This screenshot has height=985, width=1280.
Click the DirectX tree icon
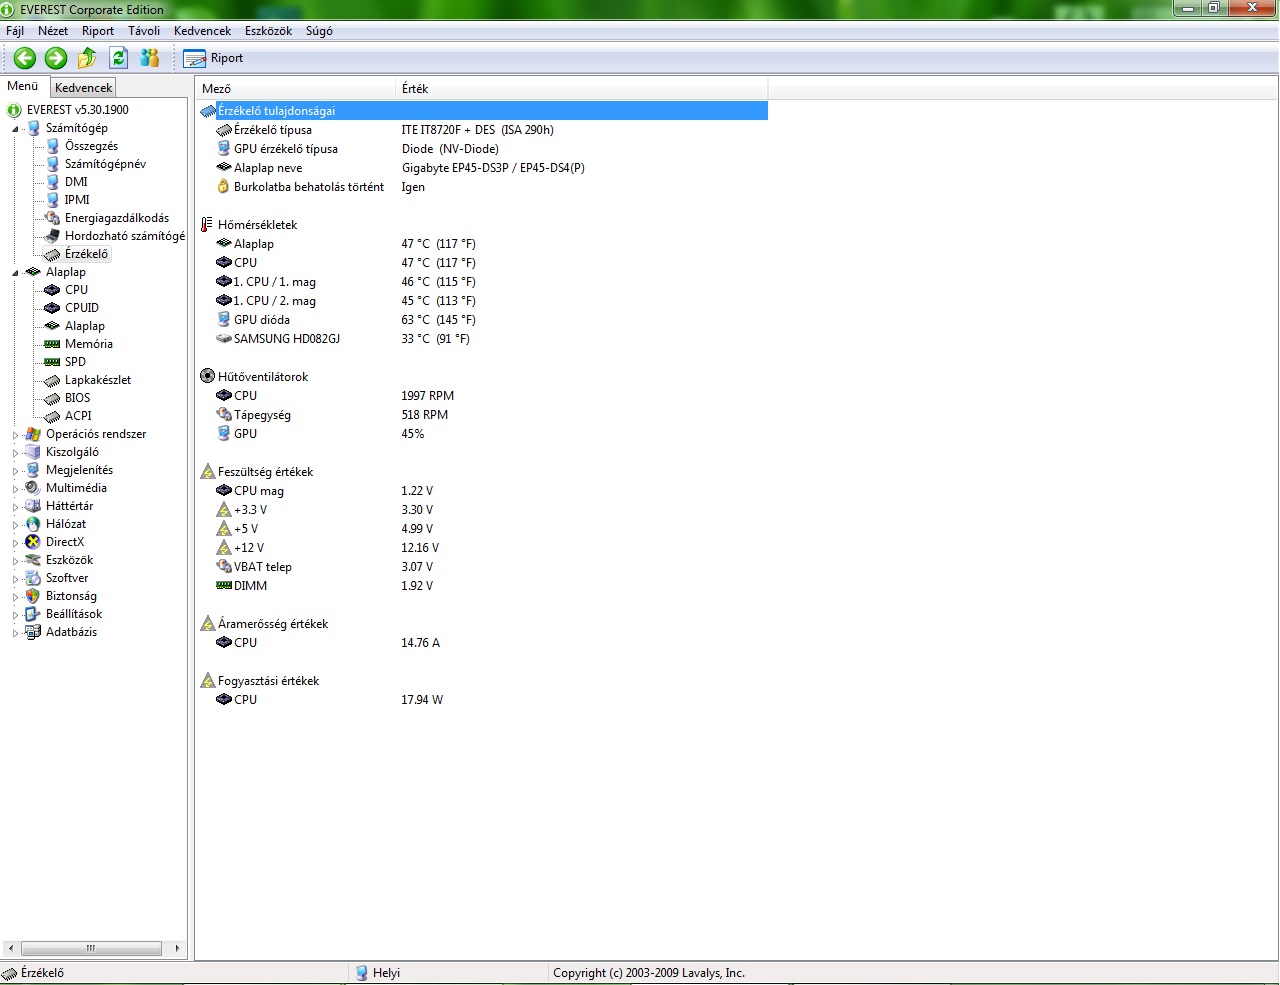33,542
